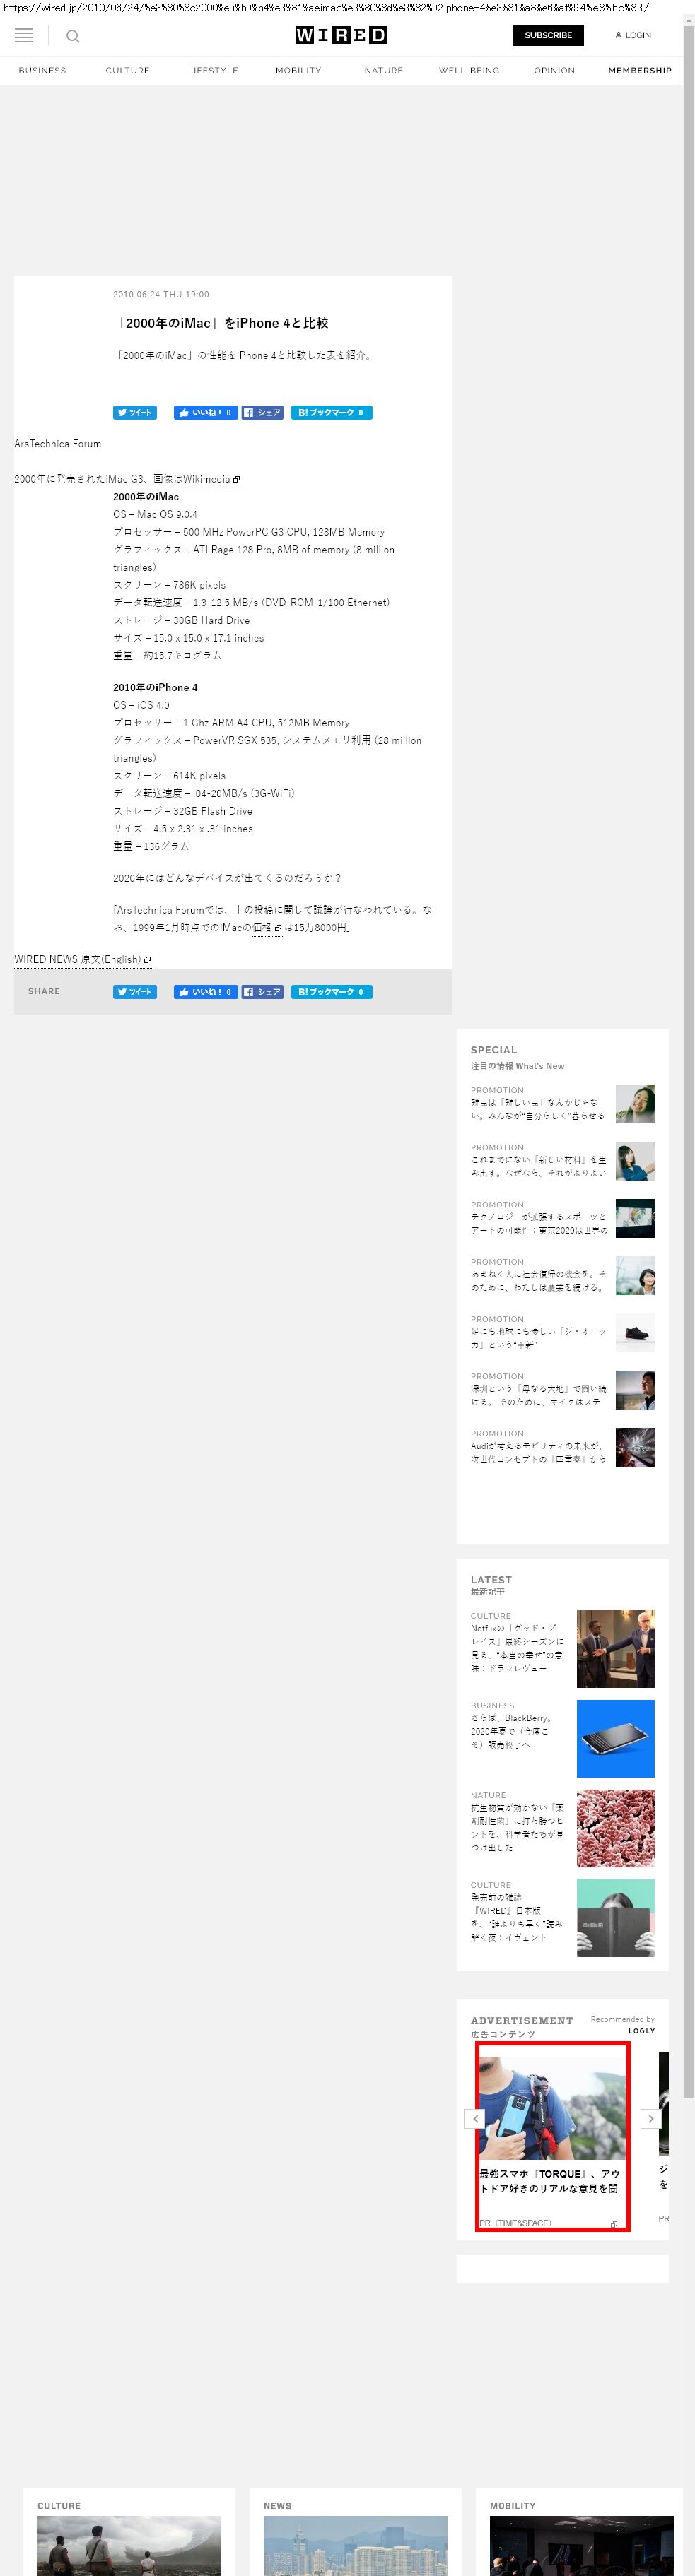Click the bottom Hatena Bookmark button
Viewport: 695px width, 2576px height.
[x=331, y=992]
